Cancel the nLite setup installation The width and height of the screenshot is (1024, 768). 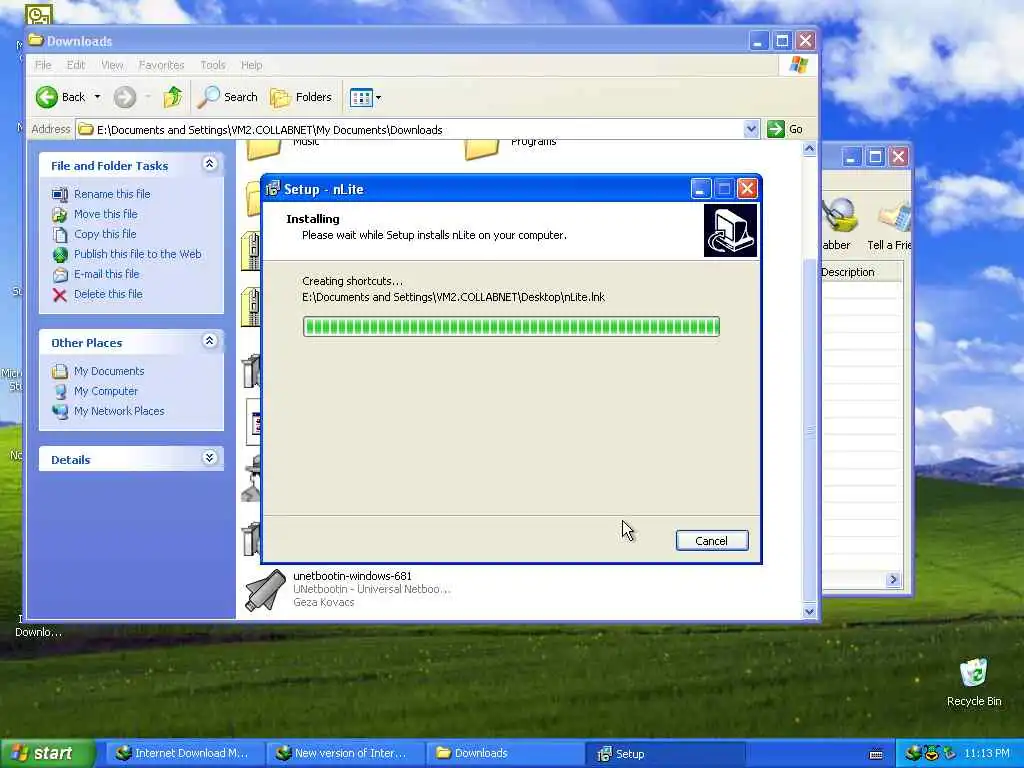coord(712,541)
